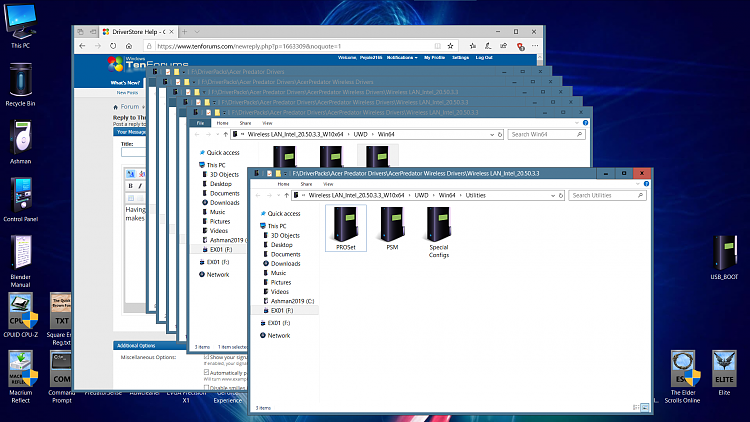The height and width of the screenshot is (422, 750).
Task: Expand address bar history dropdown in Utilities window
Action: (553, 195)
